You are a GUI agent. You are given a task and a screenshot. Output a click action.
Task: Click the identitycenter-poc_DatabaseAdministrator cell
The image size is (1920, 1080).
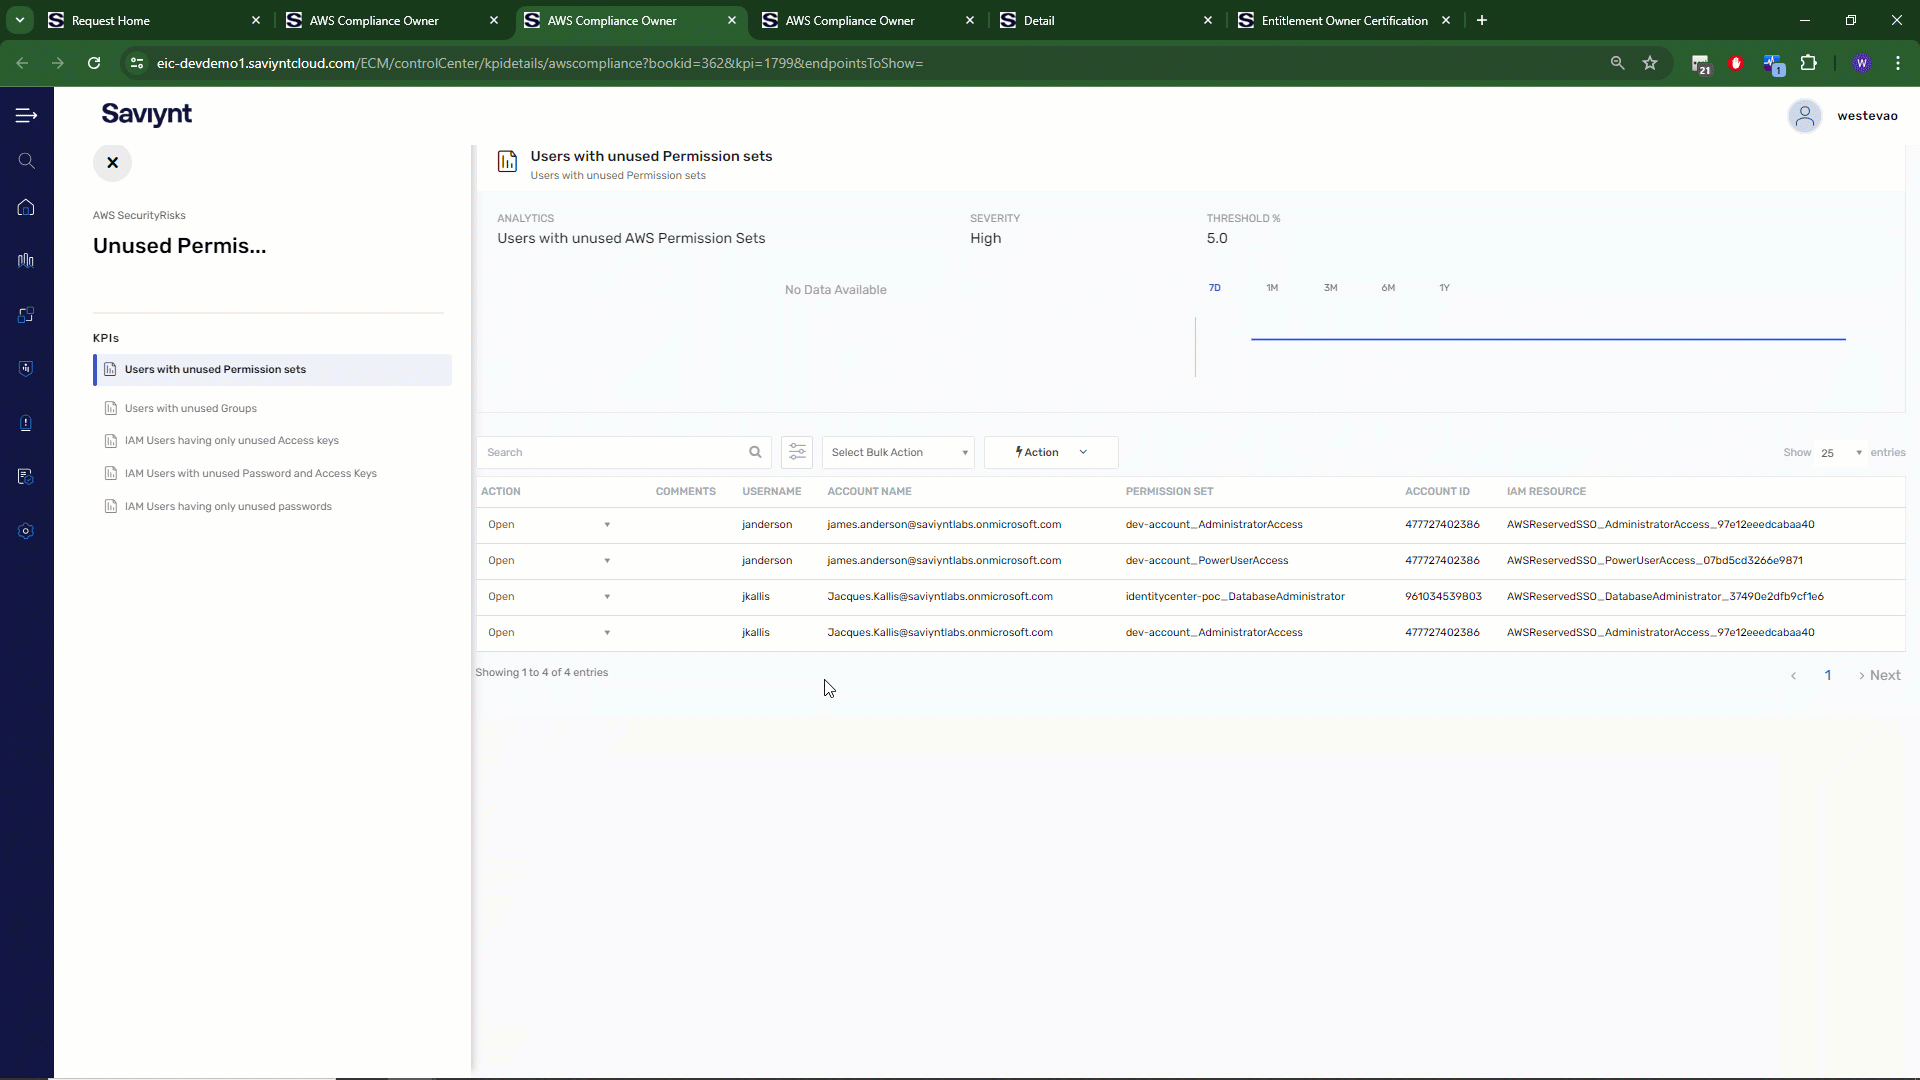[1235, 597]
